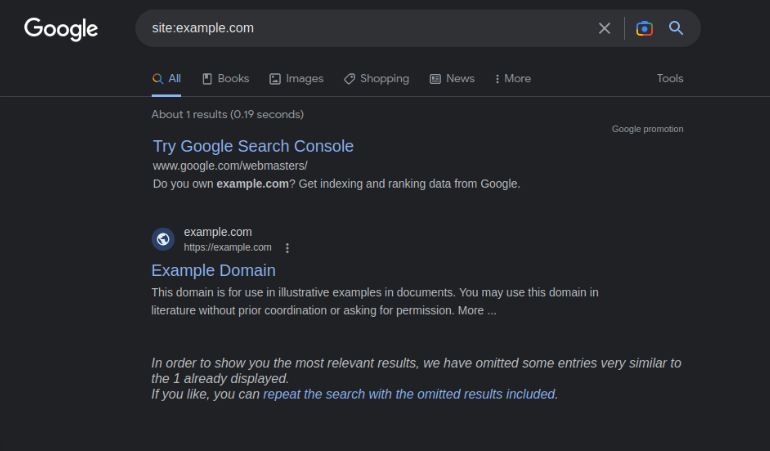Open the Tools filter options
Image resolution: width=770 pixels, height=451 pixels.
[x=670, y=79]
